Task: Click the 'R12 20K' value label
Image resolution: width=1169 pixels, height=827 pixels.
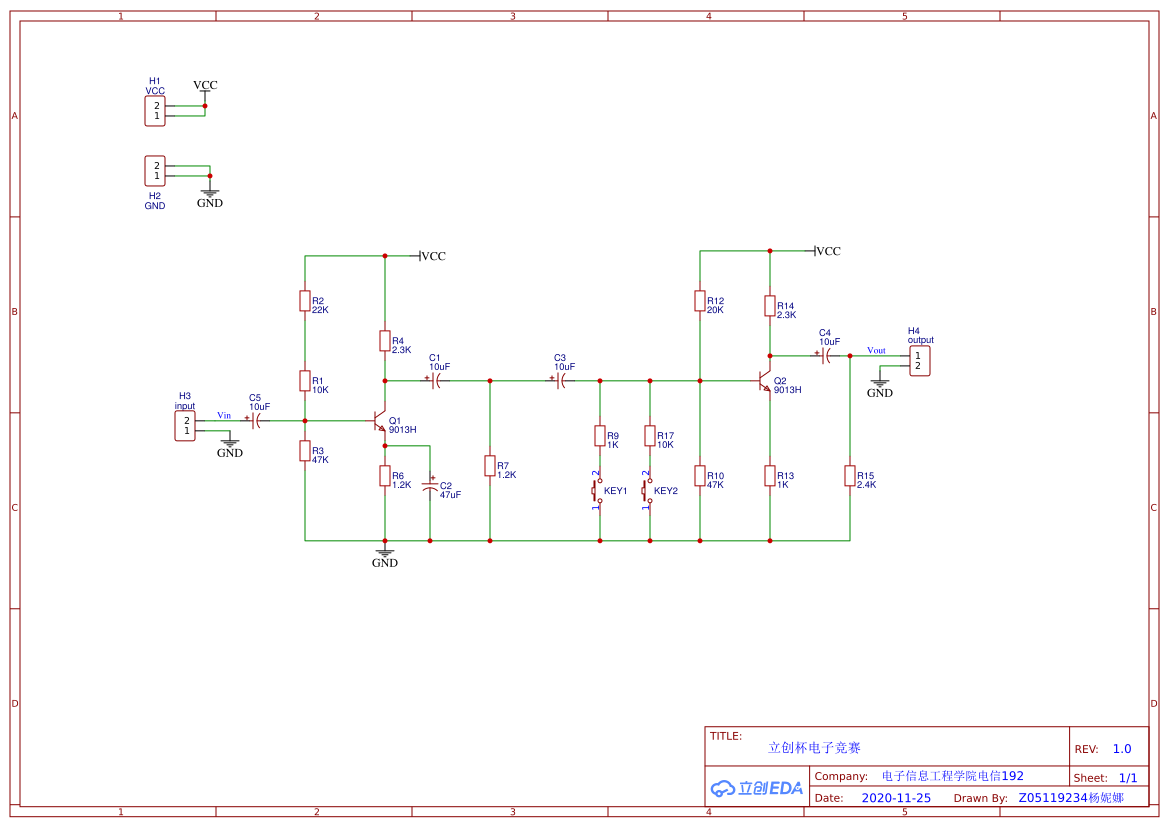Action: point(715,305)
